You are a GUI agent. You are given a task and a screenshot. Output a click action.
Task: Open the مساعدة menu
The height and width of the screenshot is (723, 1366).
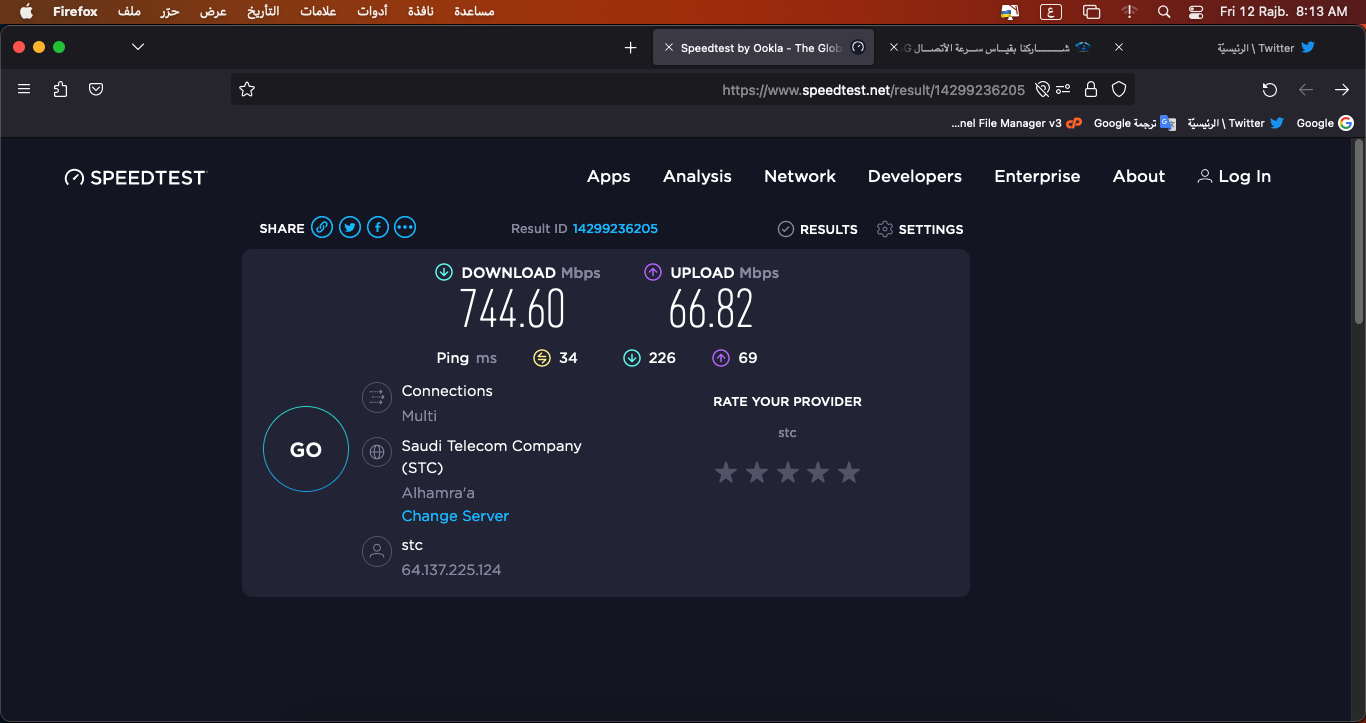point(474,12)
